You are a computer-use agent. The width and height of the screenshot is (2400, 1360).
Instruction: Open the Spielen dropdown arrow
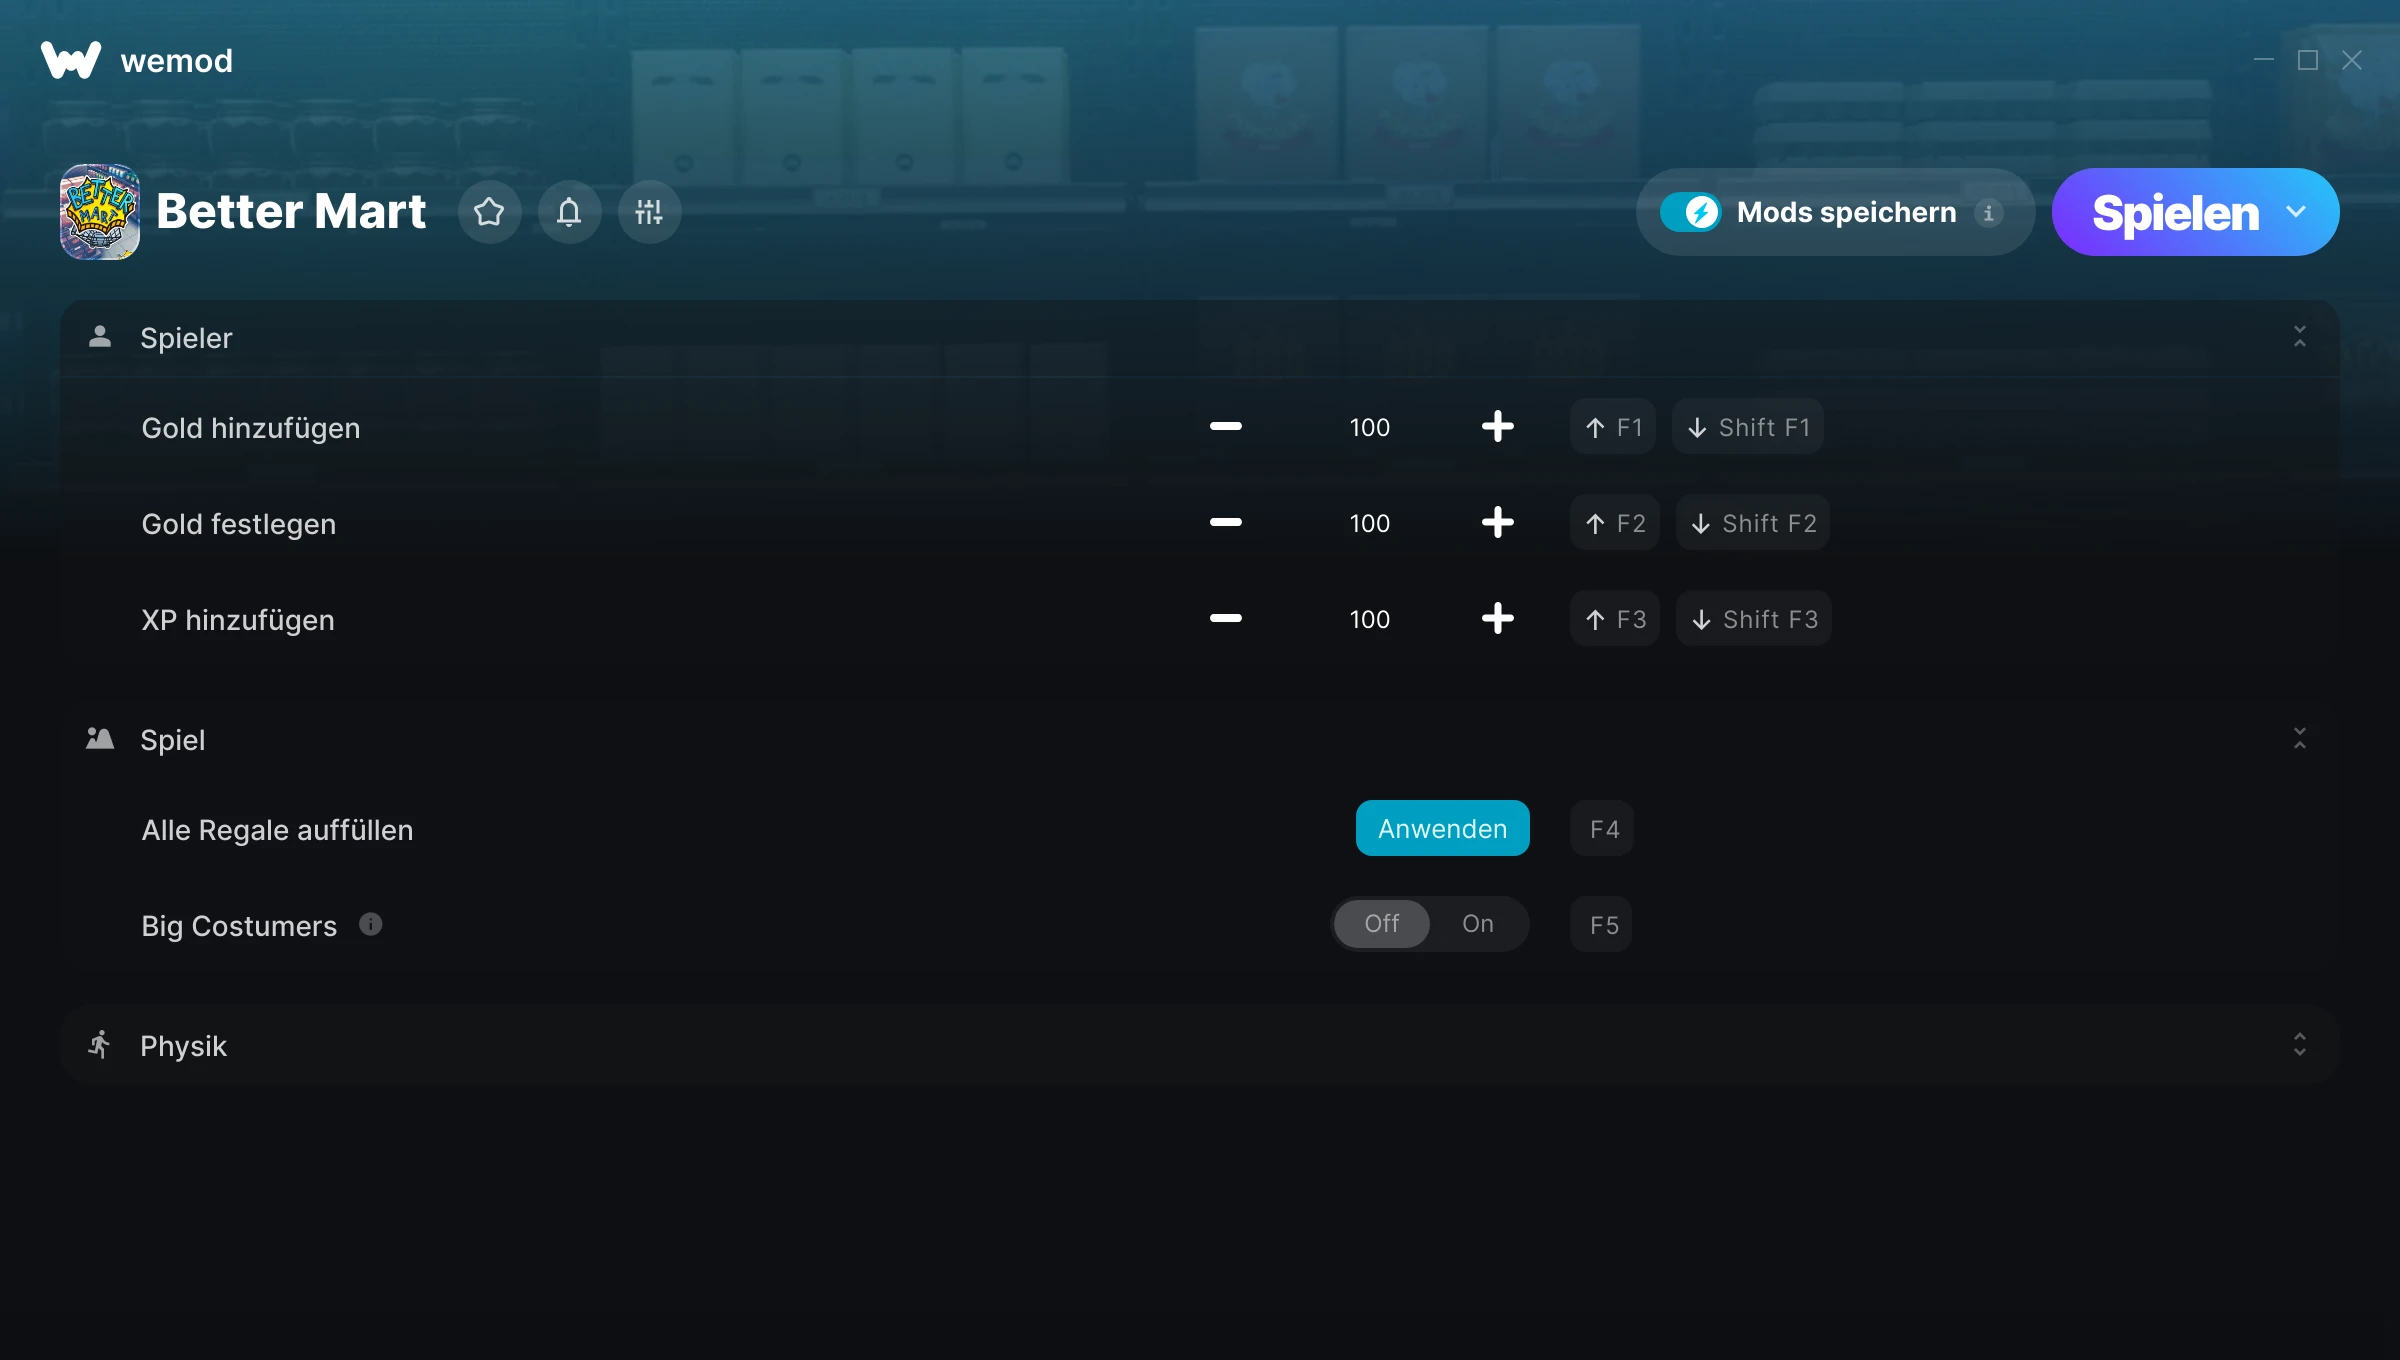coord(2296,212)
